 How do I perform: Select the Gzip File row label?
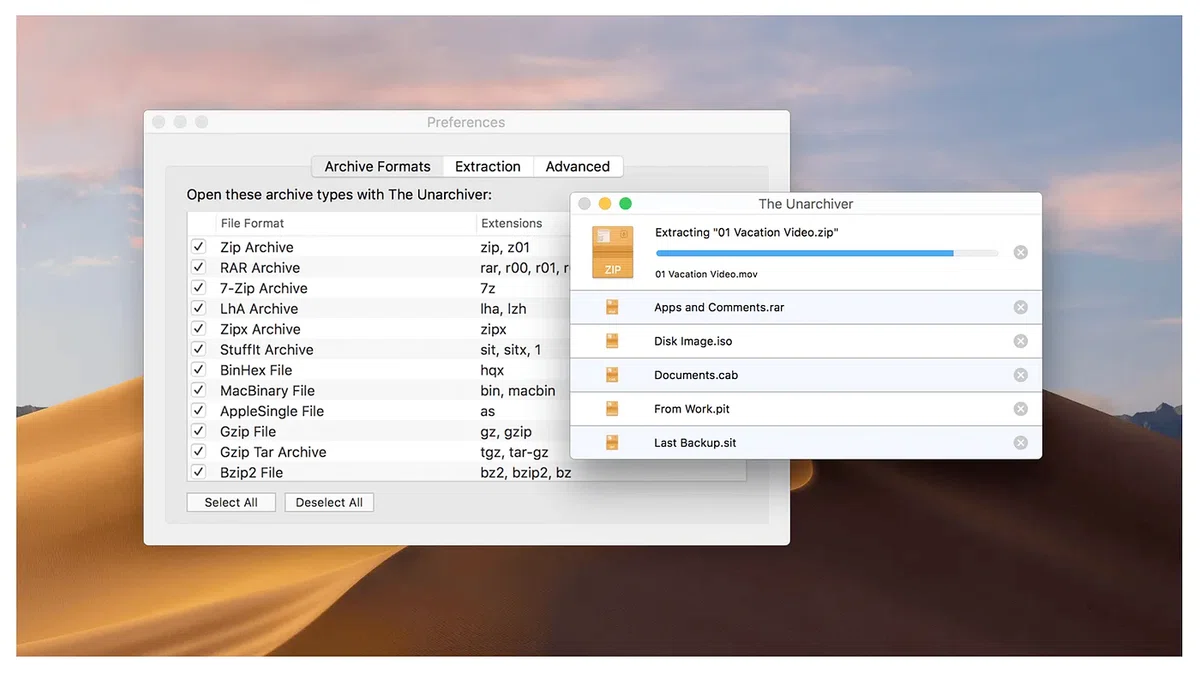coord(248,432)
